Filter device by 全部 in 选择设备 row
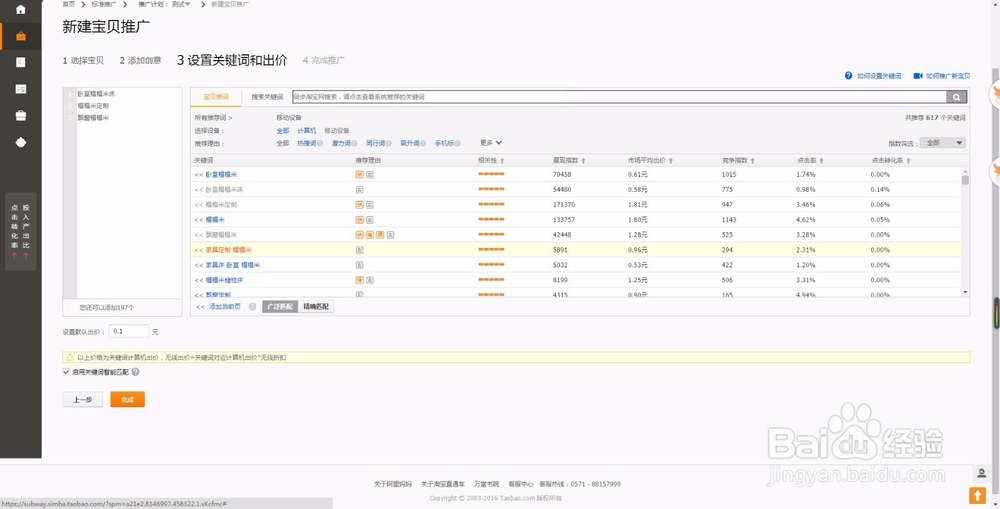Screen dimensions: 1000x509 point(283,131)
